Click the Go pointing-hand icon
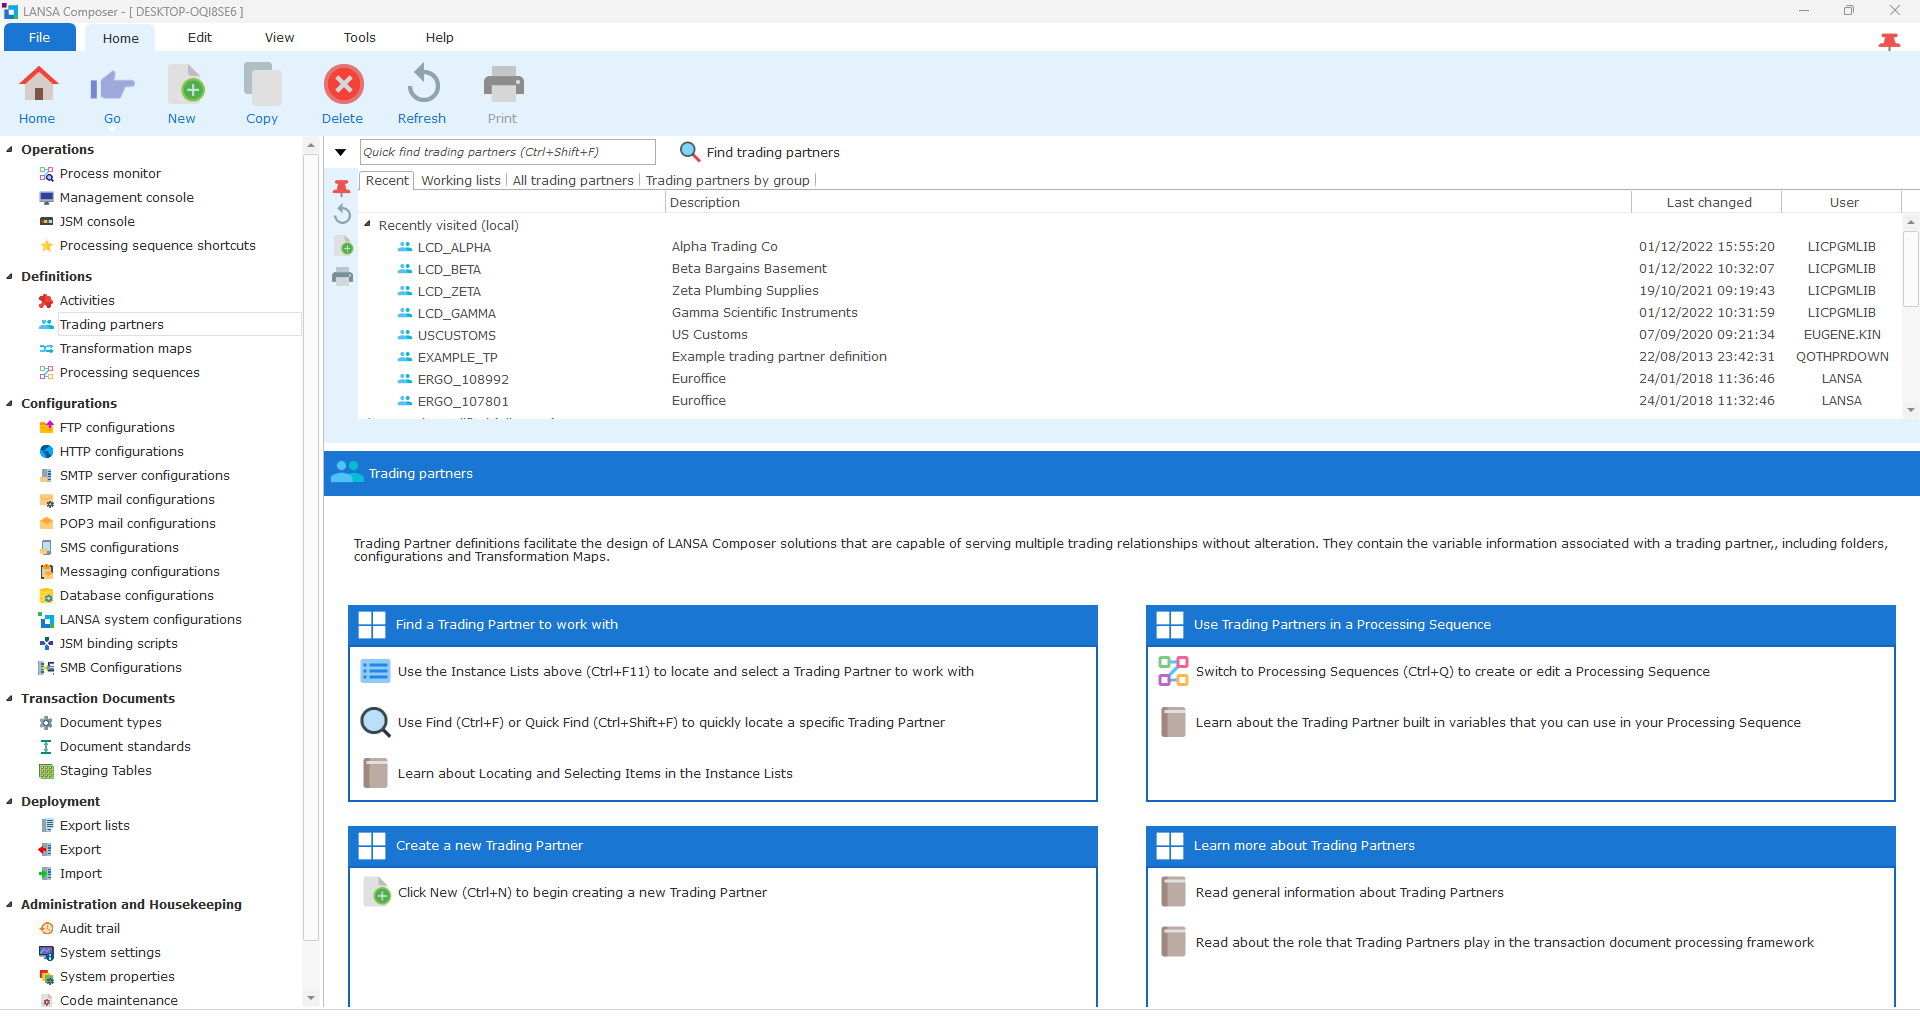Screen dimensions: 1920x1032 coord(112,86)
